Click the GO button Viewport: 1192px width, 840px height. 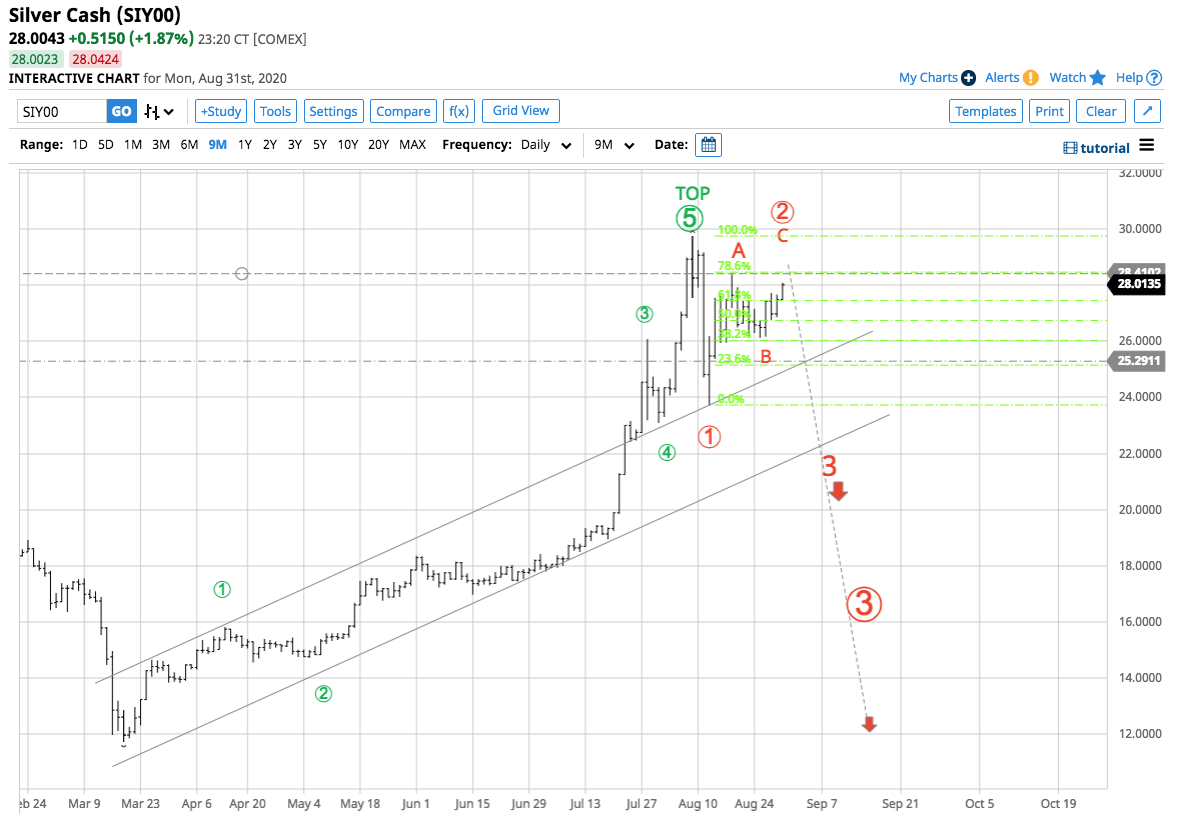point(122,111)
